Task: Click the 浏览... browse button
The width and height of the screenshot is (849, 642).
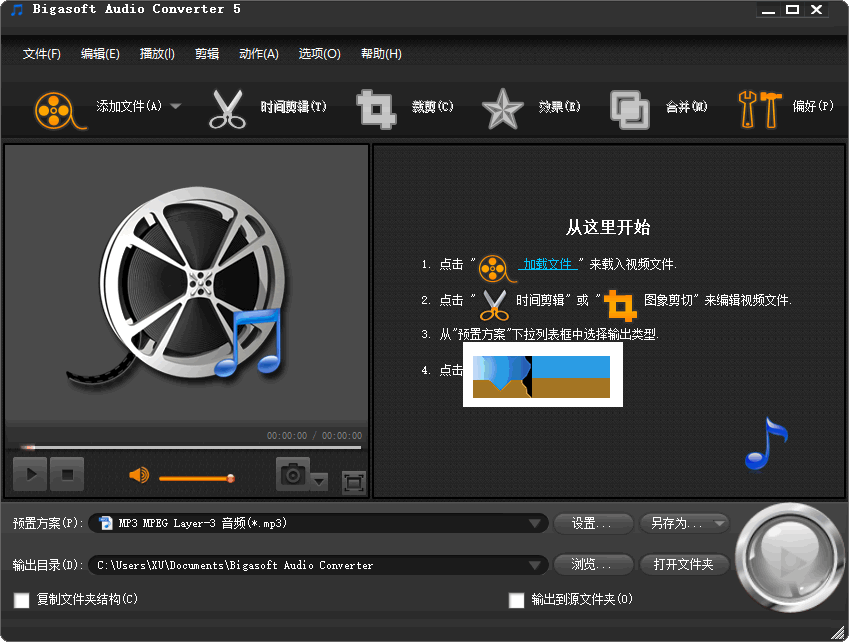Action: tap(593, 565)
